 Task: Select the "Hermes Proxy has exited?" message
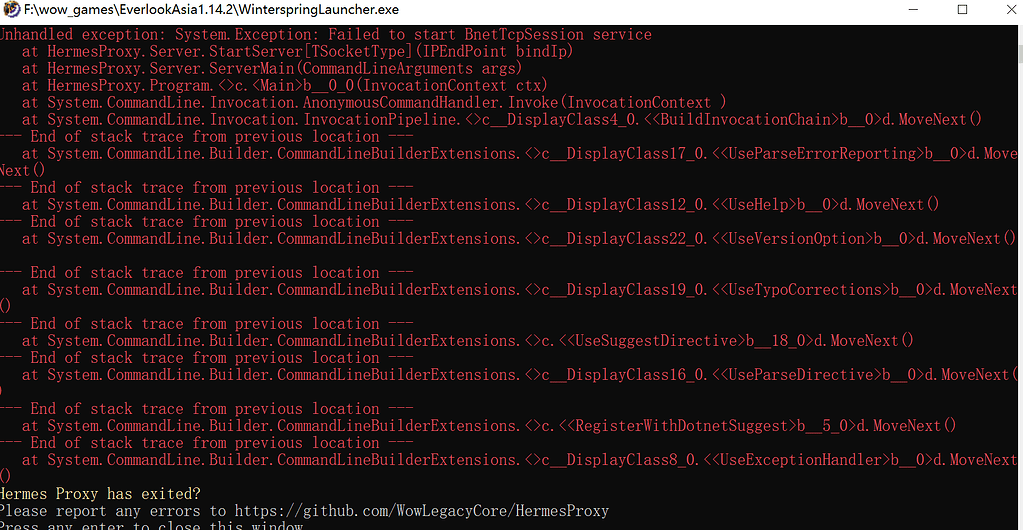[x=100, y=494]
